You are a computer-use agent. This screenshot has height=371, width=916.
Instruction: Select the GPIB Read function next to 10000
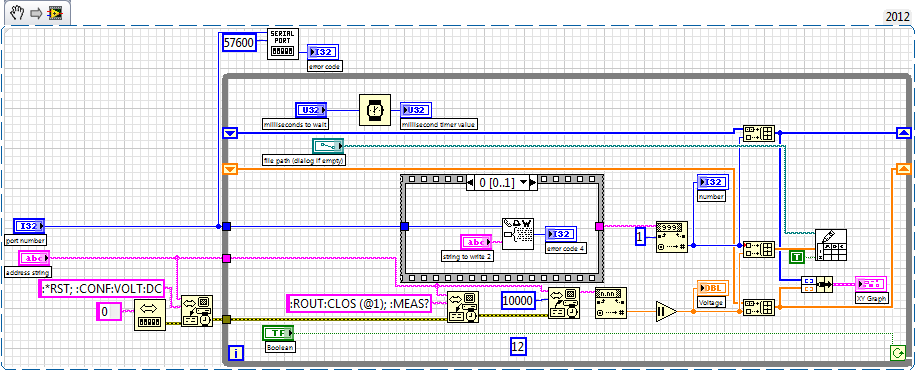pos(564,303)
